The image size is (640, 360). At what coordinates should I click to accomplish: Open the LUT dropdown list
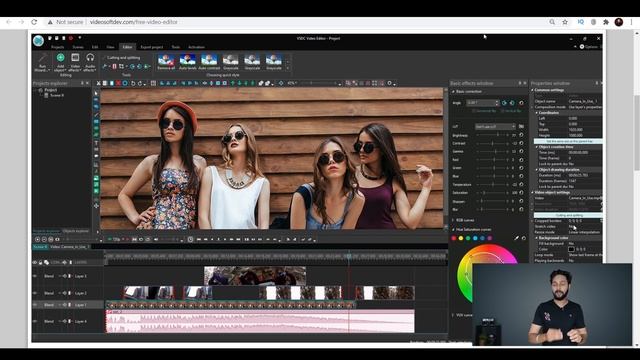coord(495,127)
